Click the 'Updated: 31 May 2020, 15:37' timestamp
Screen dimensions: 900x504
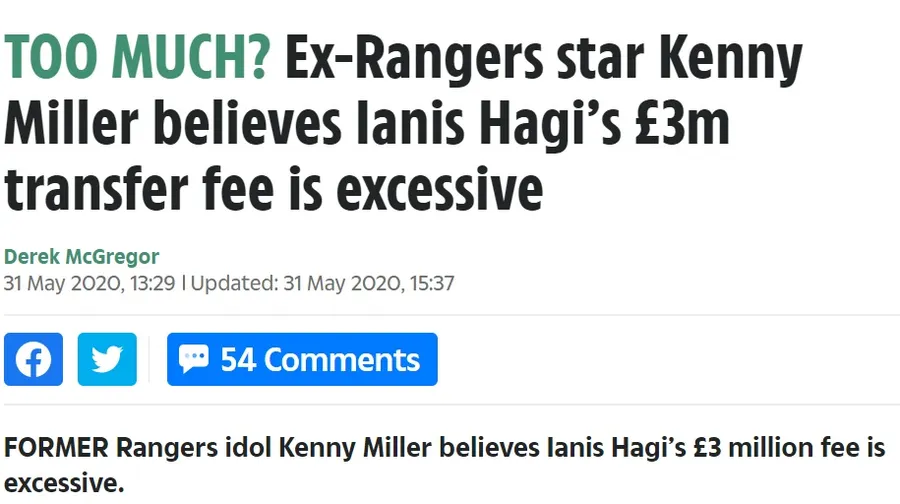[322, 283]
